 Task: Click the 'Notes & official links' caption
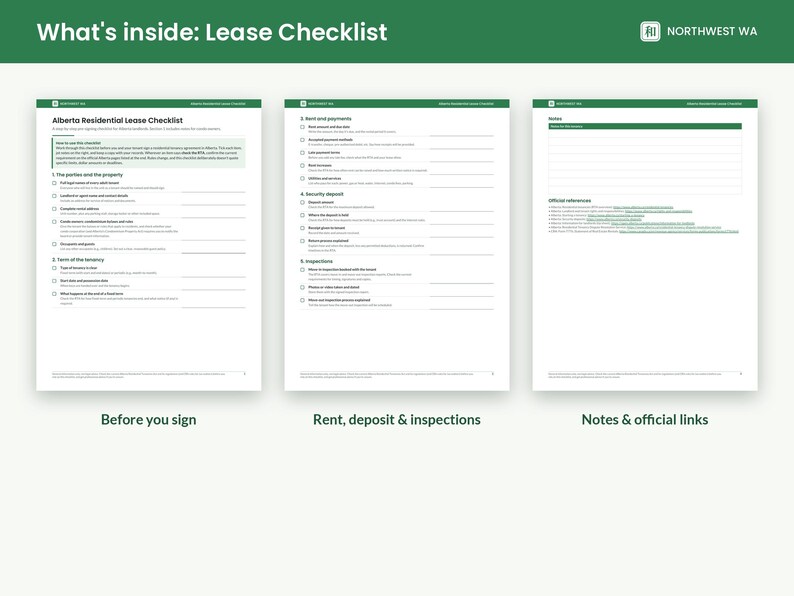645,420
